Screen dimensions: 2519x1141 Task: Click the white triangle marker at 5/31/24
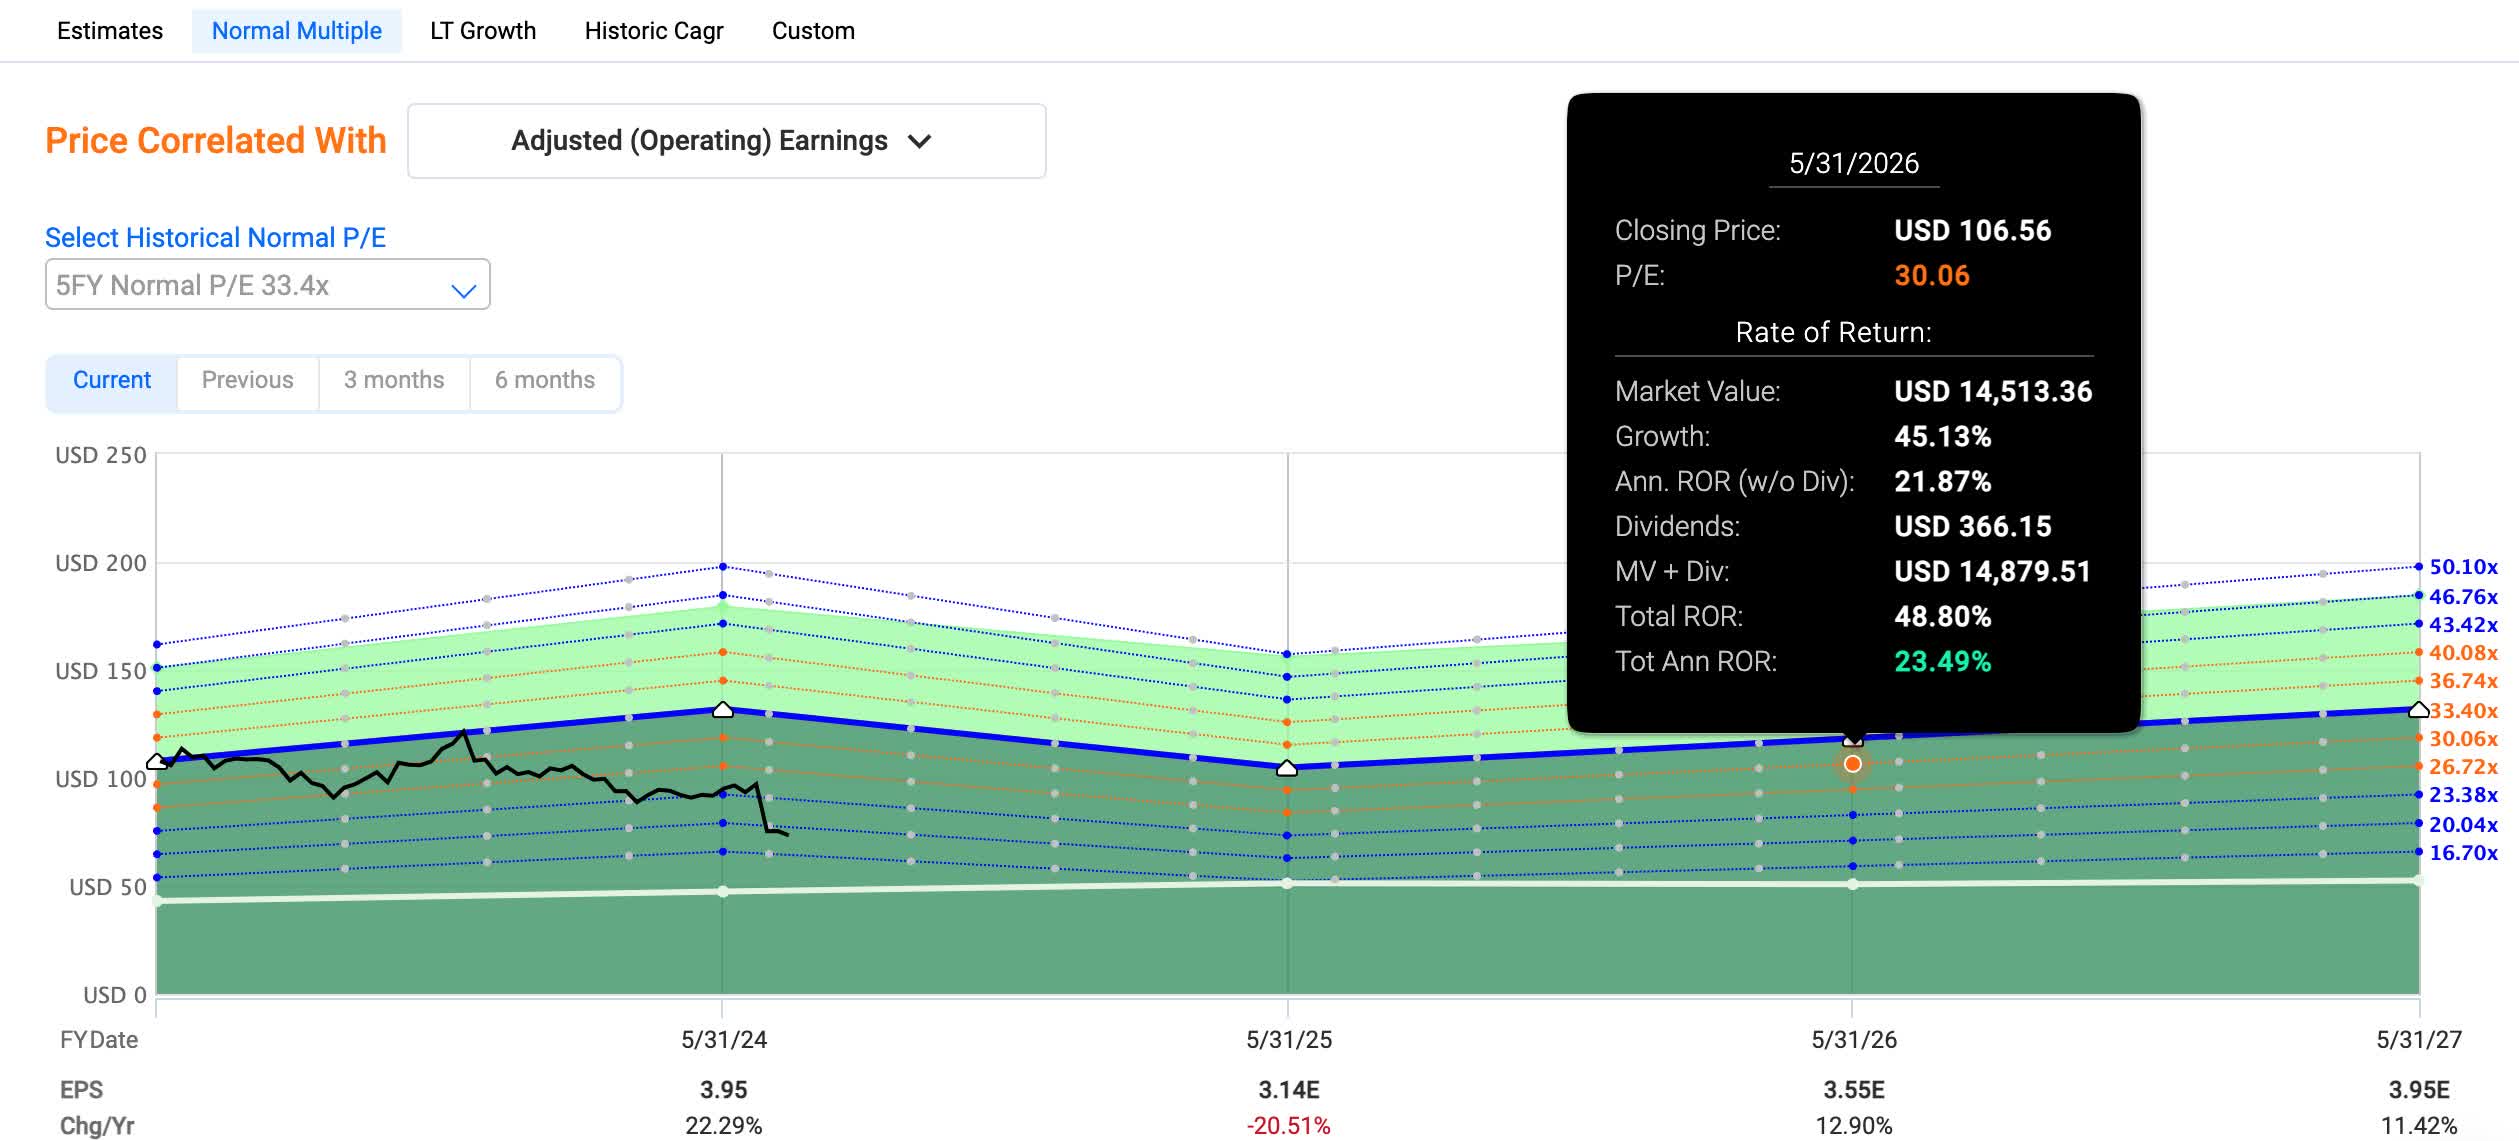[722, 710]
